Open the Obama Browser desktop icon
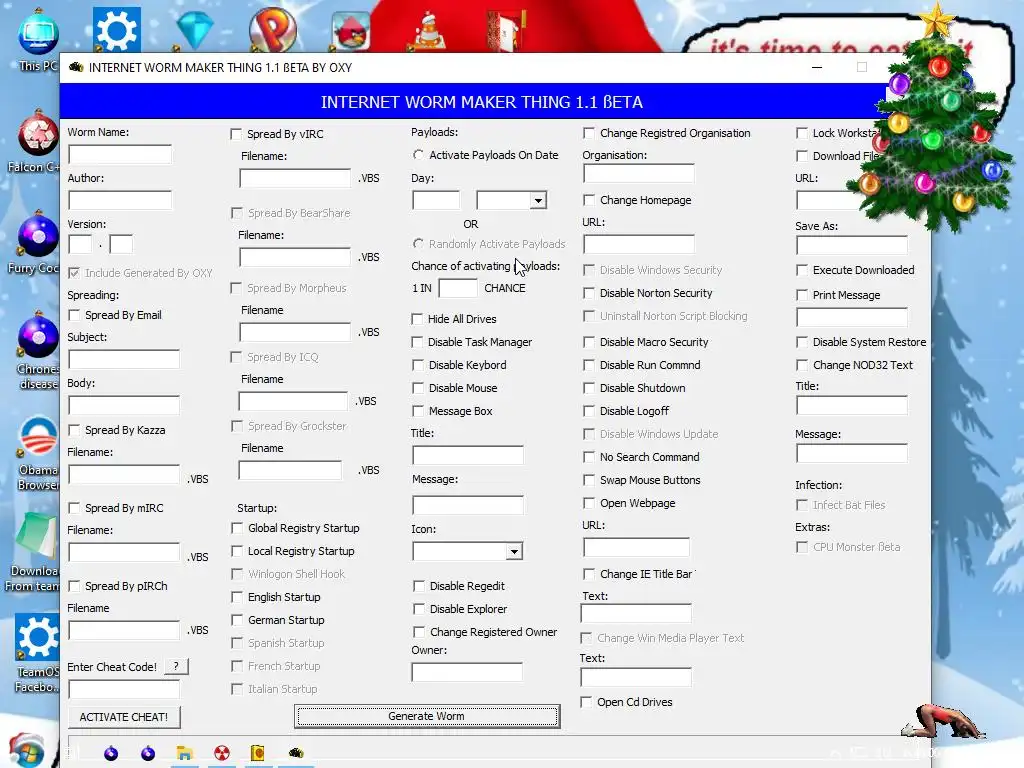1024x768 pixels. 37,453
